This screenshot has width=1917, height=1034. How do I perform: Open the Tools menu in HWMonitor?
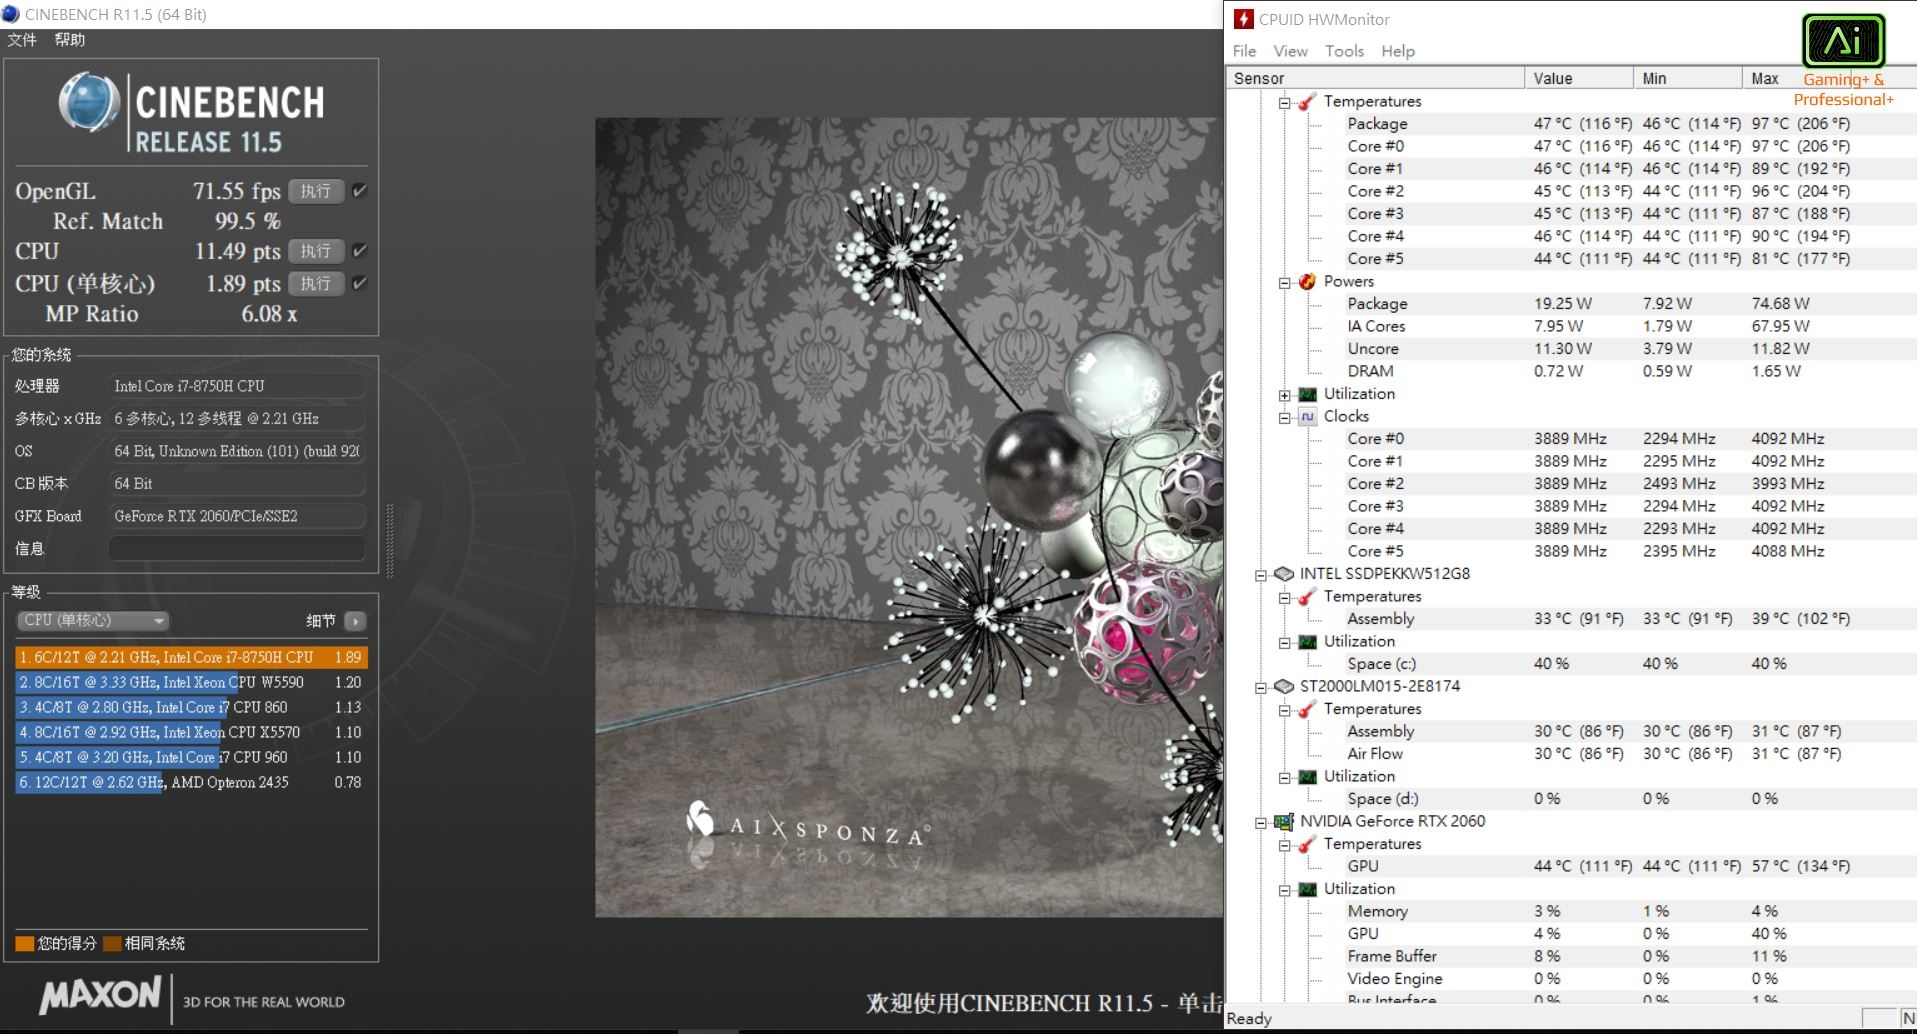1344,51
